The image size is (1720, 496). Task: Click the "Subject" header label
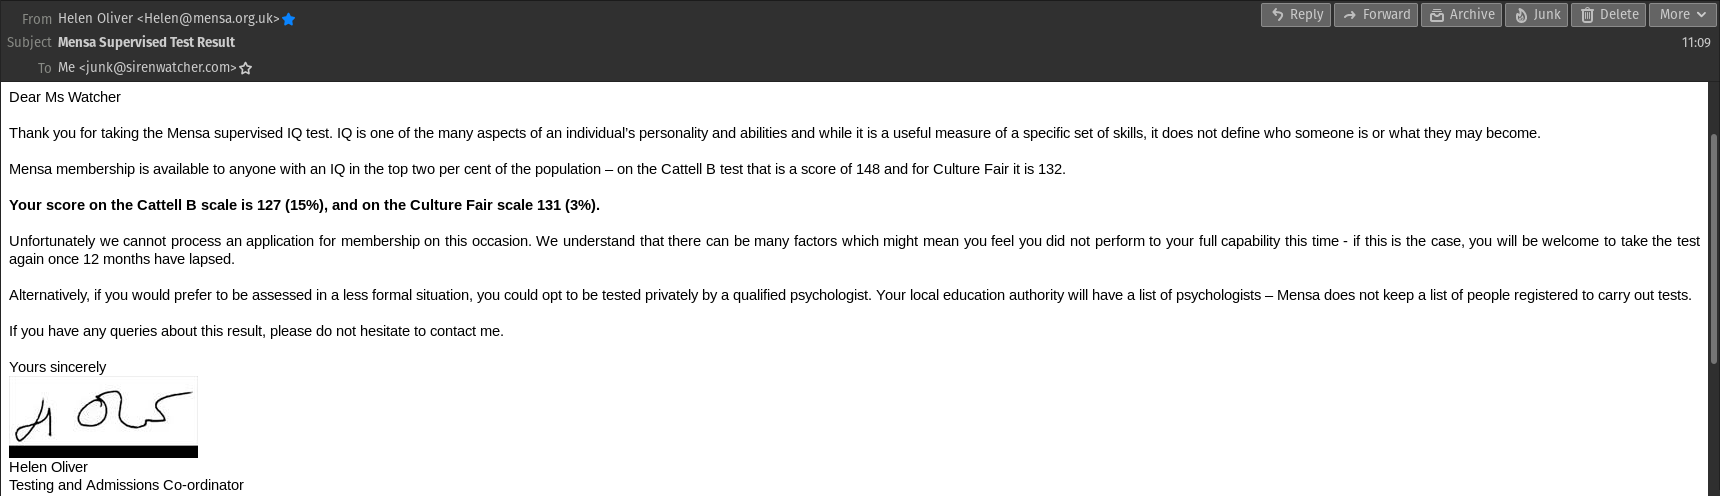click(29, 42)
